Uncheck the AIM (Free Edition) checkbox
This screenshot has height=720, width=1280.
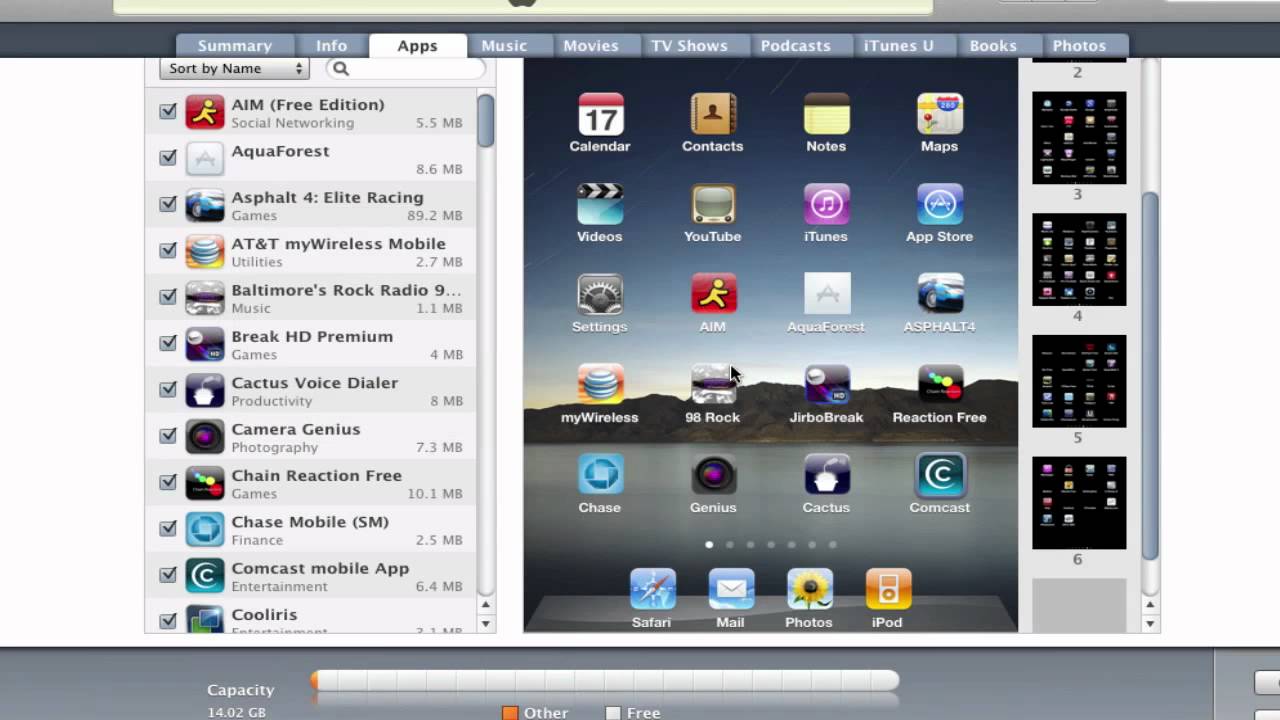click(168, 111)
